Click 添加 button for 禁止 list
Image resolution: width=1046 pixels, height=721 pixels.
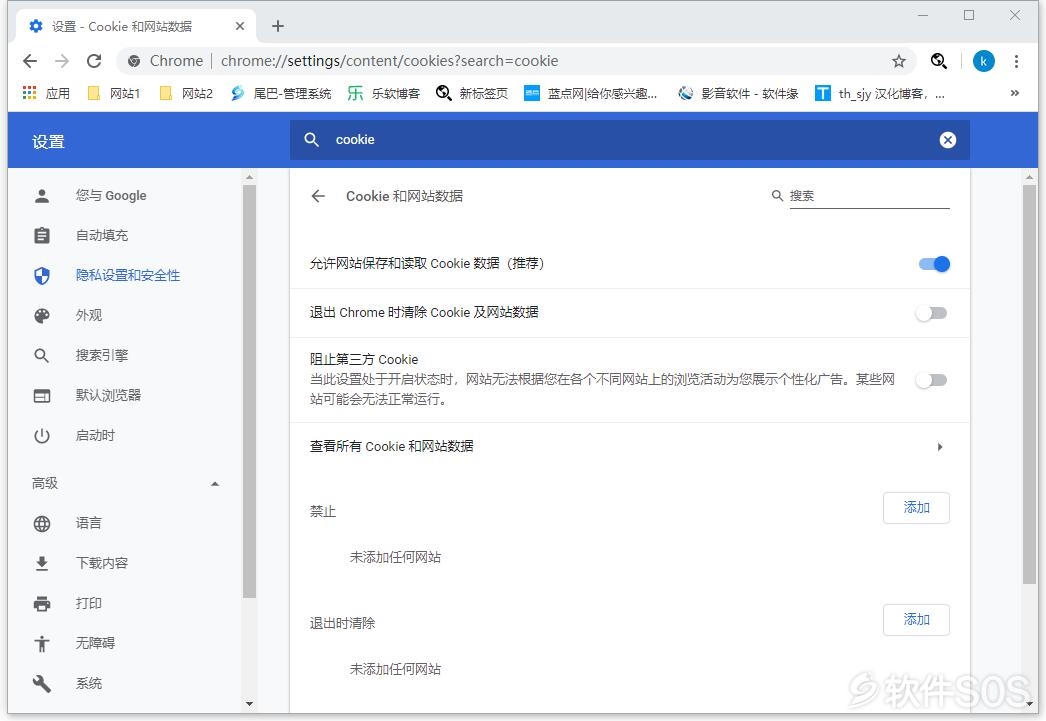pyautogui.click(x=916, y=508)
